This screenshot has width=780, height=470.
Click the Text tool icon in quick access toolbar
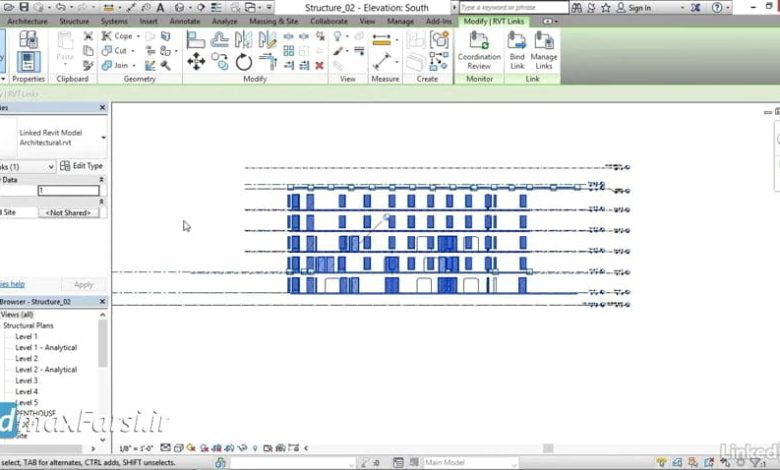tap(160, 7)
